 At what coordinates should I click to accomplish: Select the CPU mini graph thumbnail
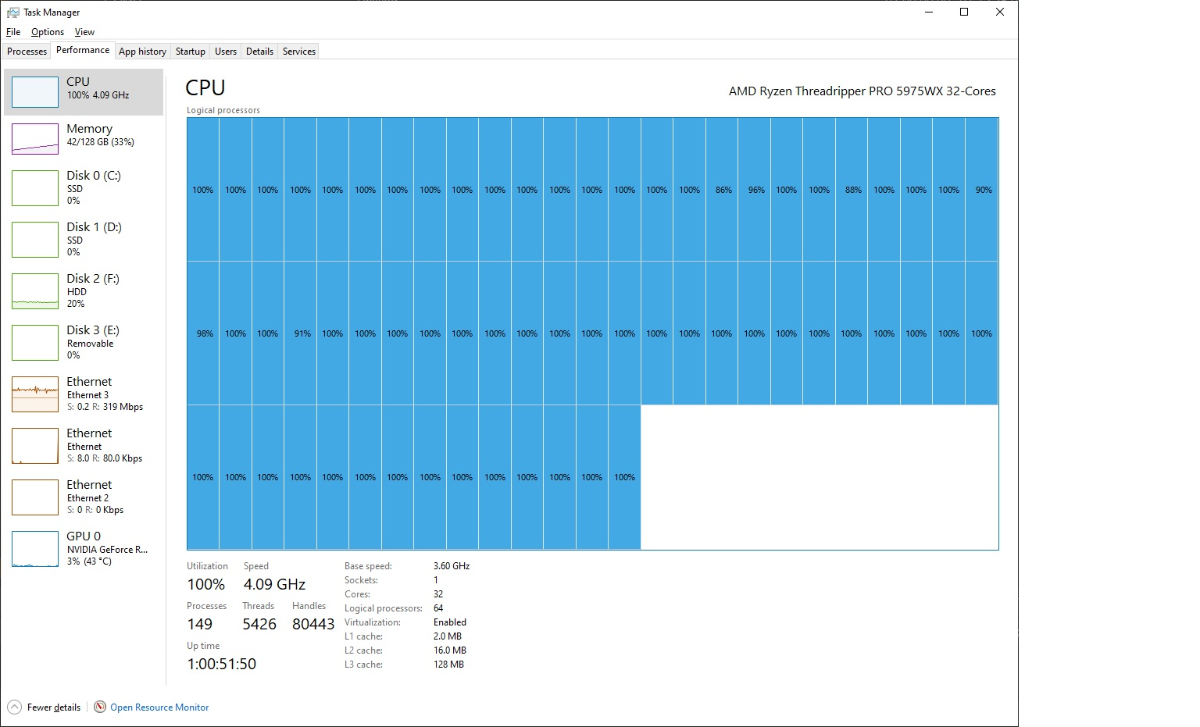tap(35, 92)
